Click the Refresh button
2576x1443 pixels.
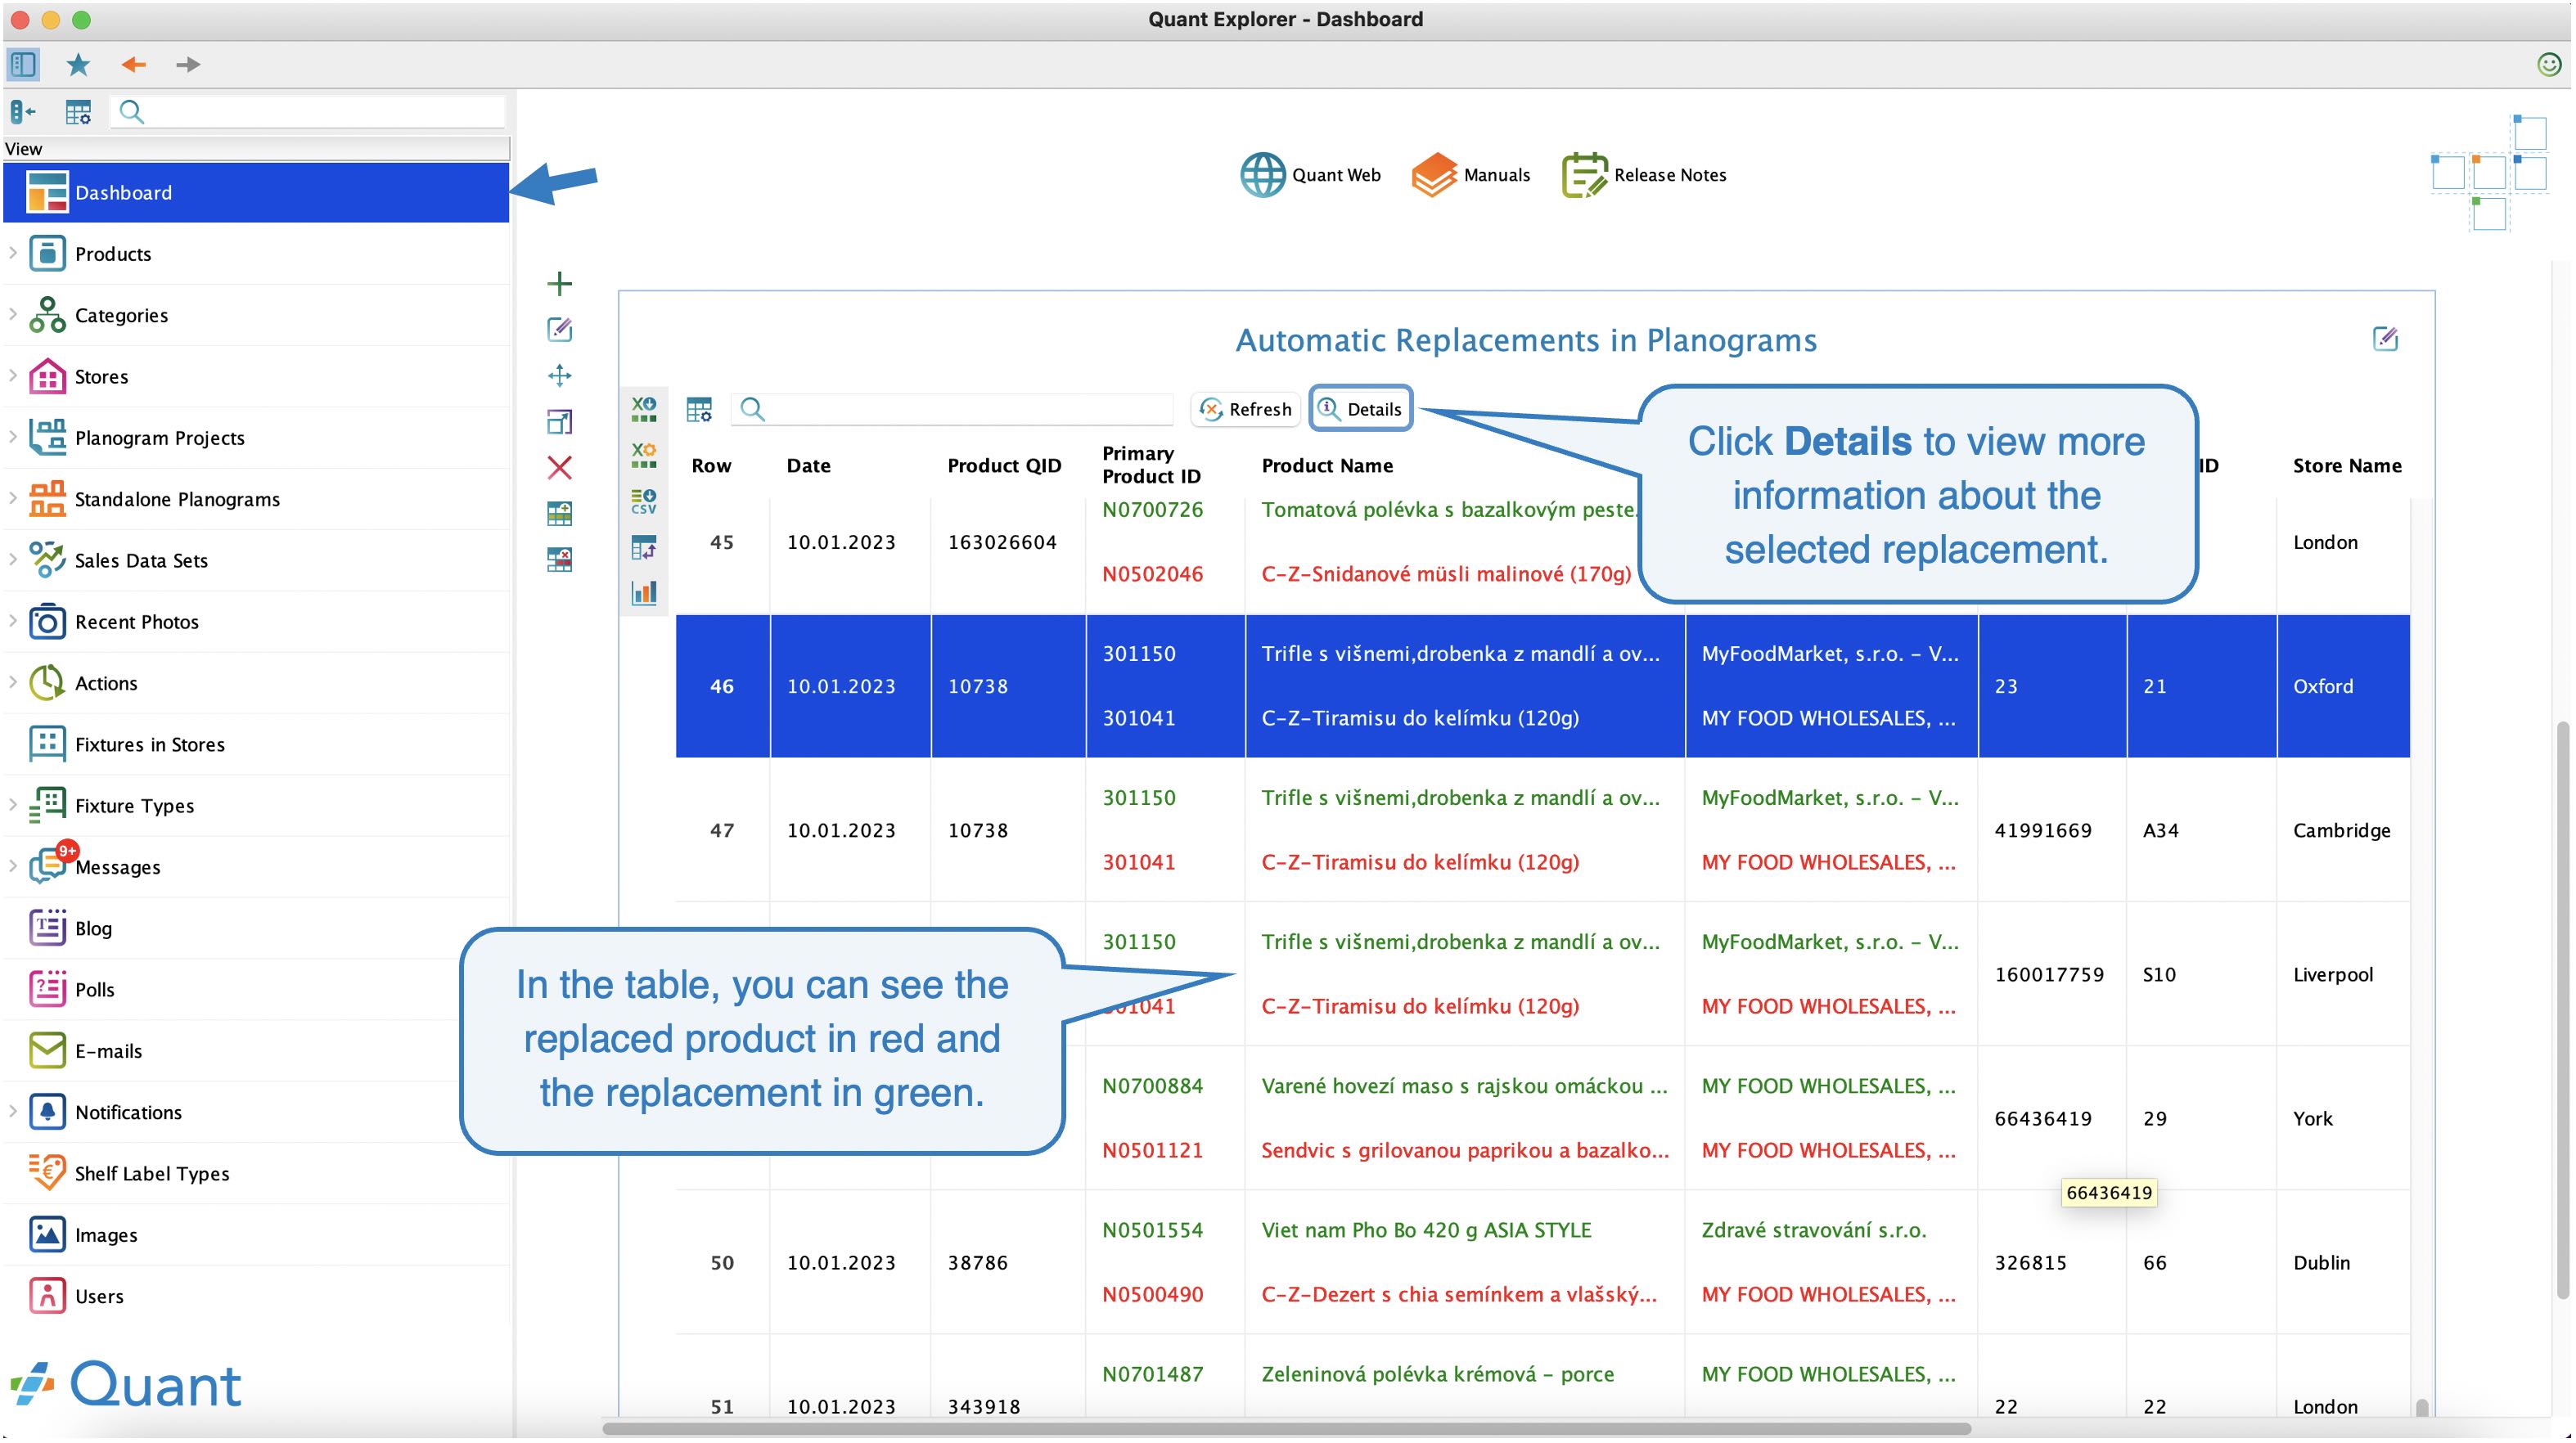coord(1246,410)
